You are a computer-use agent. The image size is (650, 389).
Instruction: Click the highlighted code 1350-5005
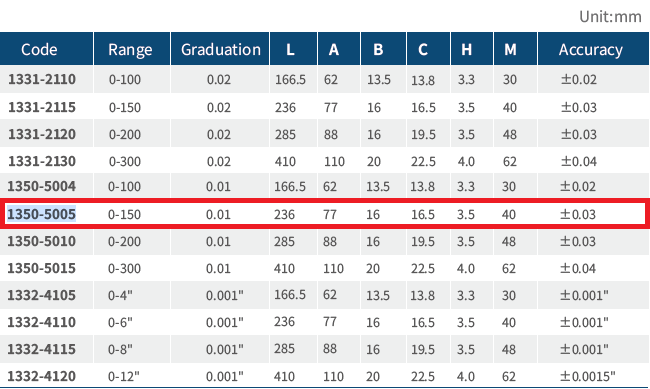point(41,214)
